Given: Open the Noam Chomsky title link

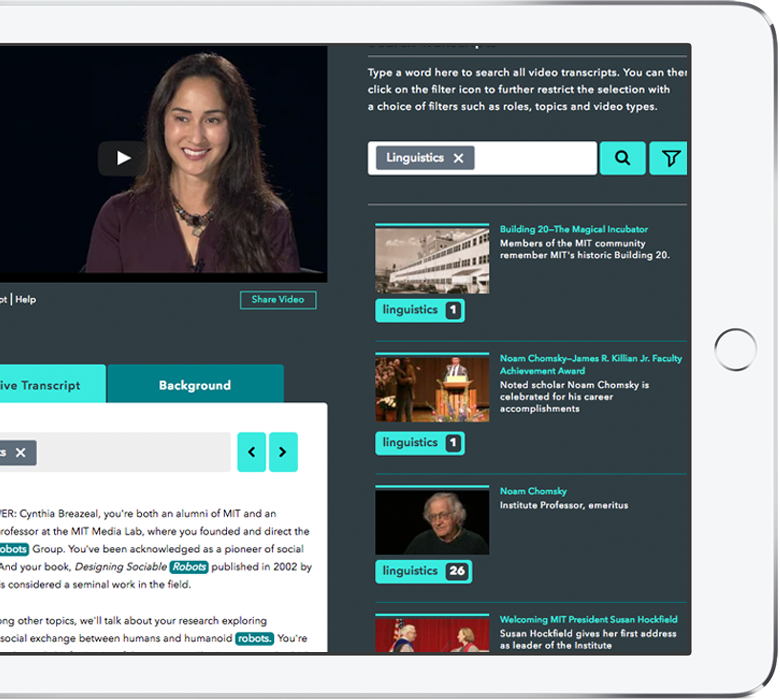Looking at the screenshot, I should 533,491.
